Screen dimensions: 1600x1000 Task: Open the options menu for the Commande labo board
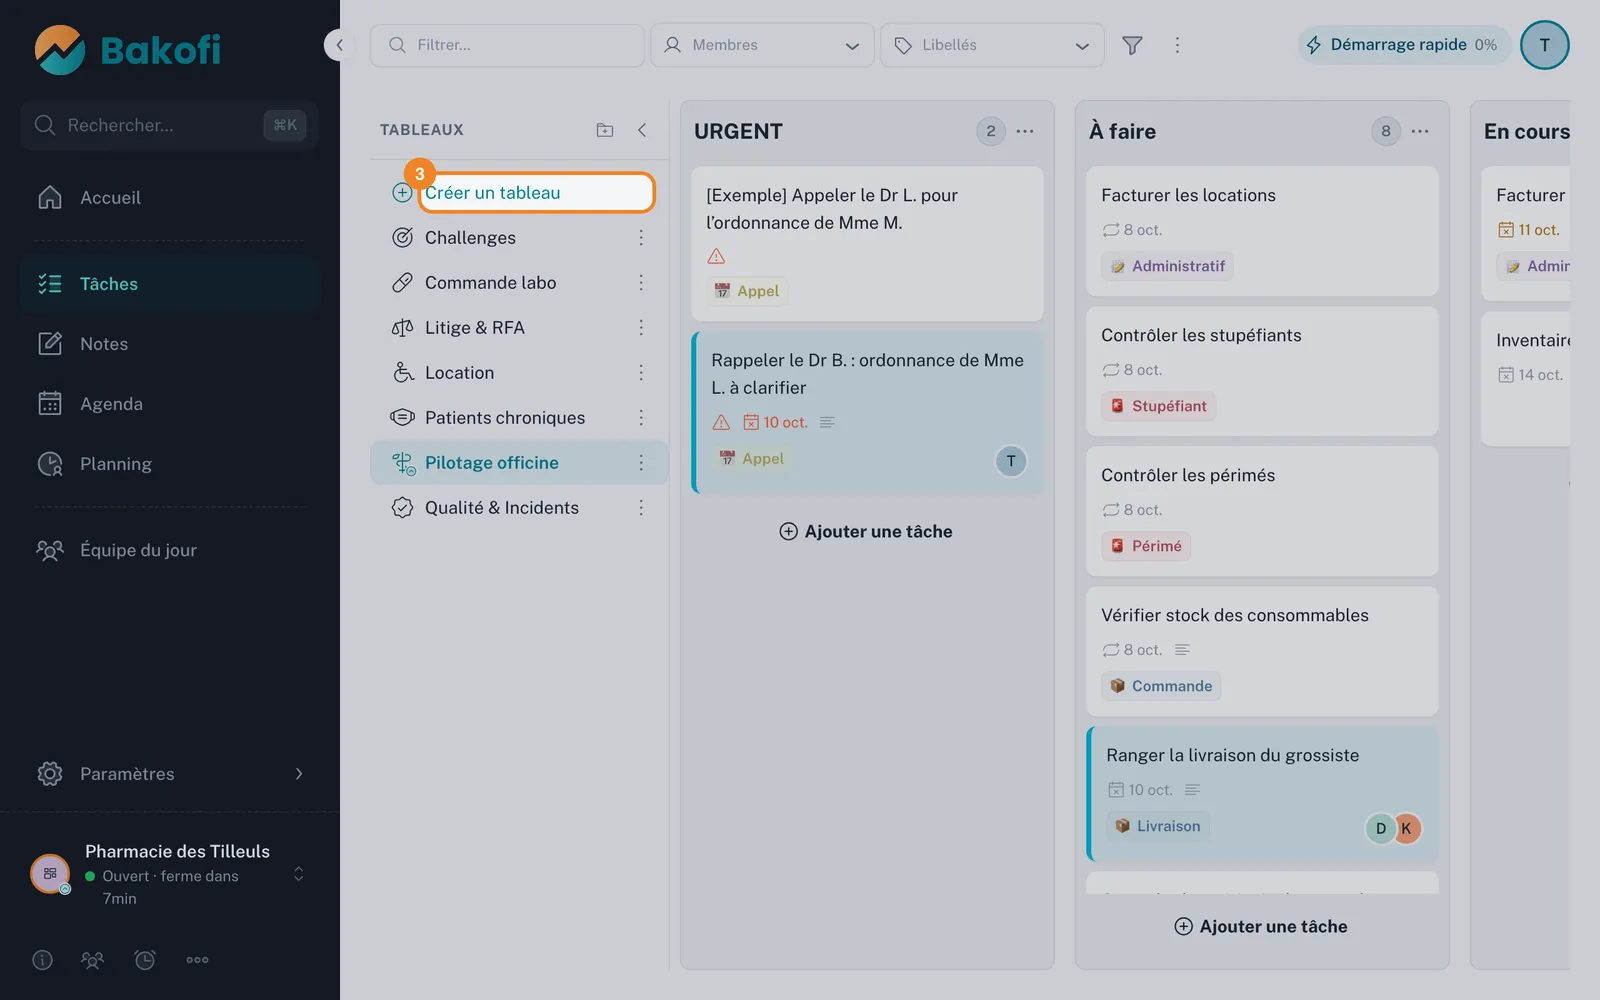641,283
